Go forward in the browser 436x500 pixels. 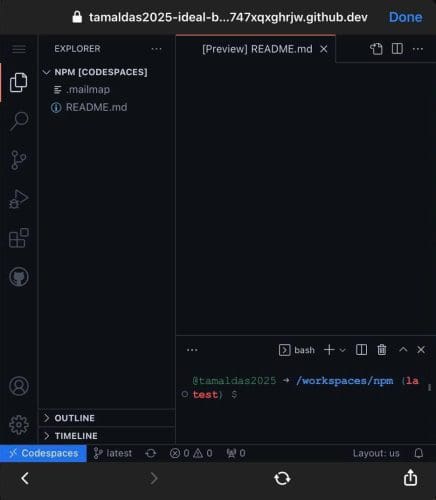click(154, 479)
